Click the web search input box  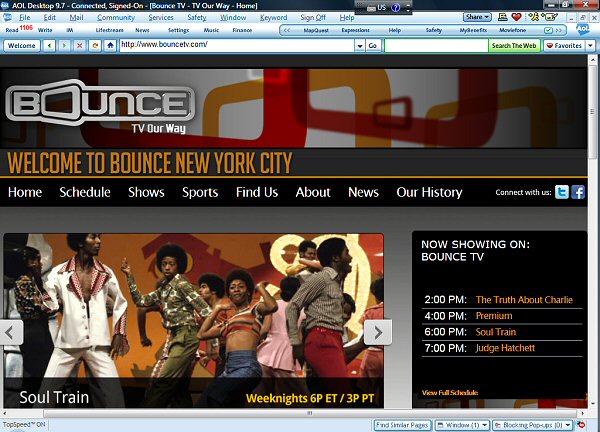point(436,46)
